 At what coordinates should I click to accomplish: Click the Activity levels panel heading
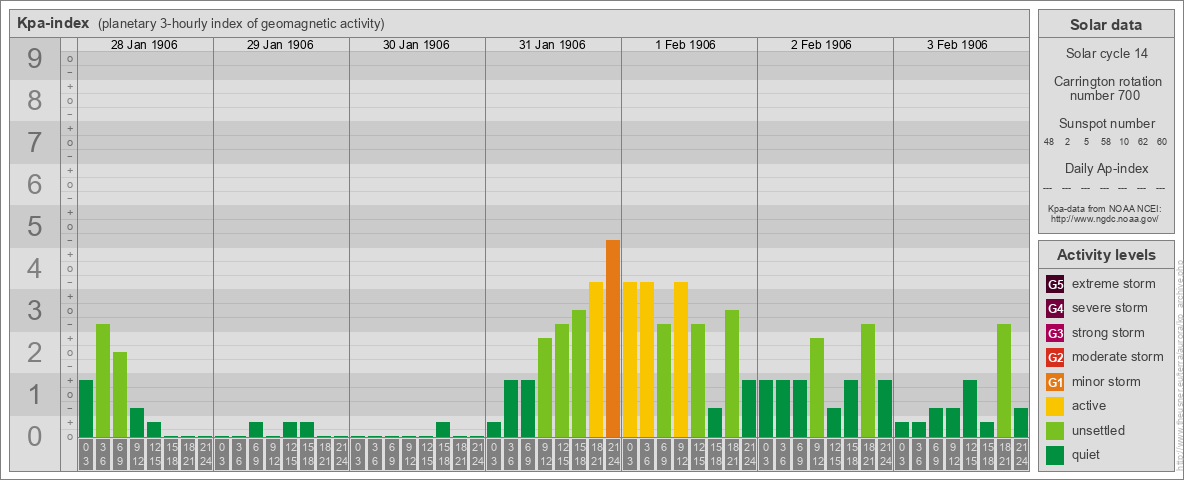click(x=1106, y=255)
